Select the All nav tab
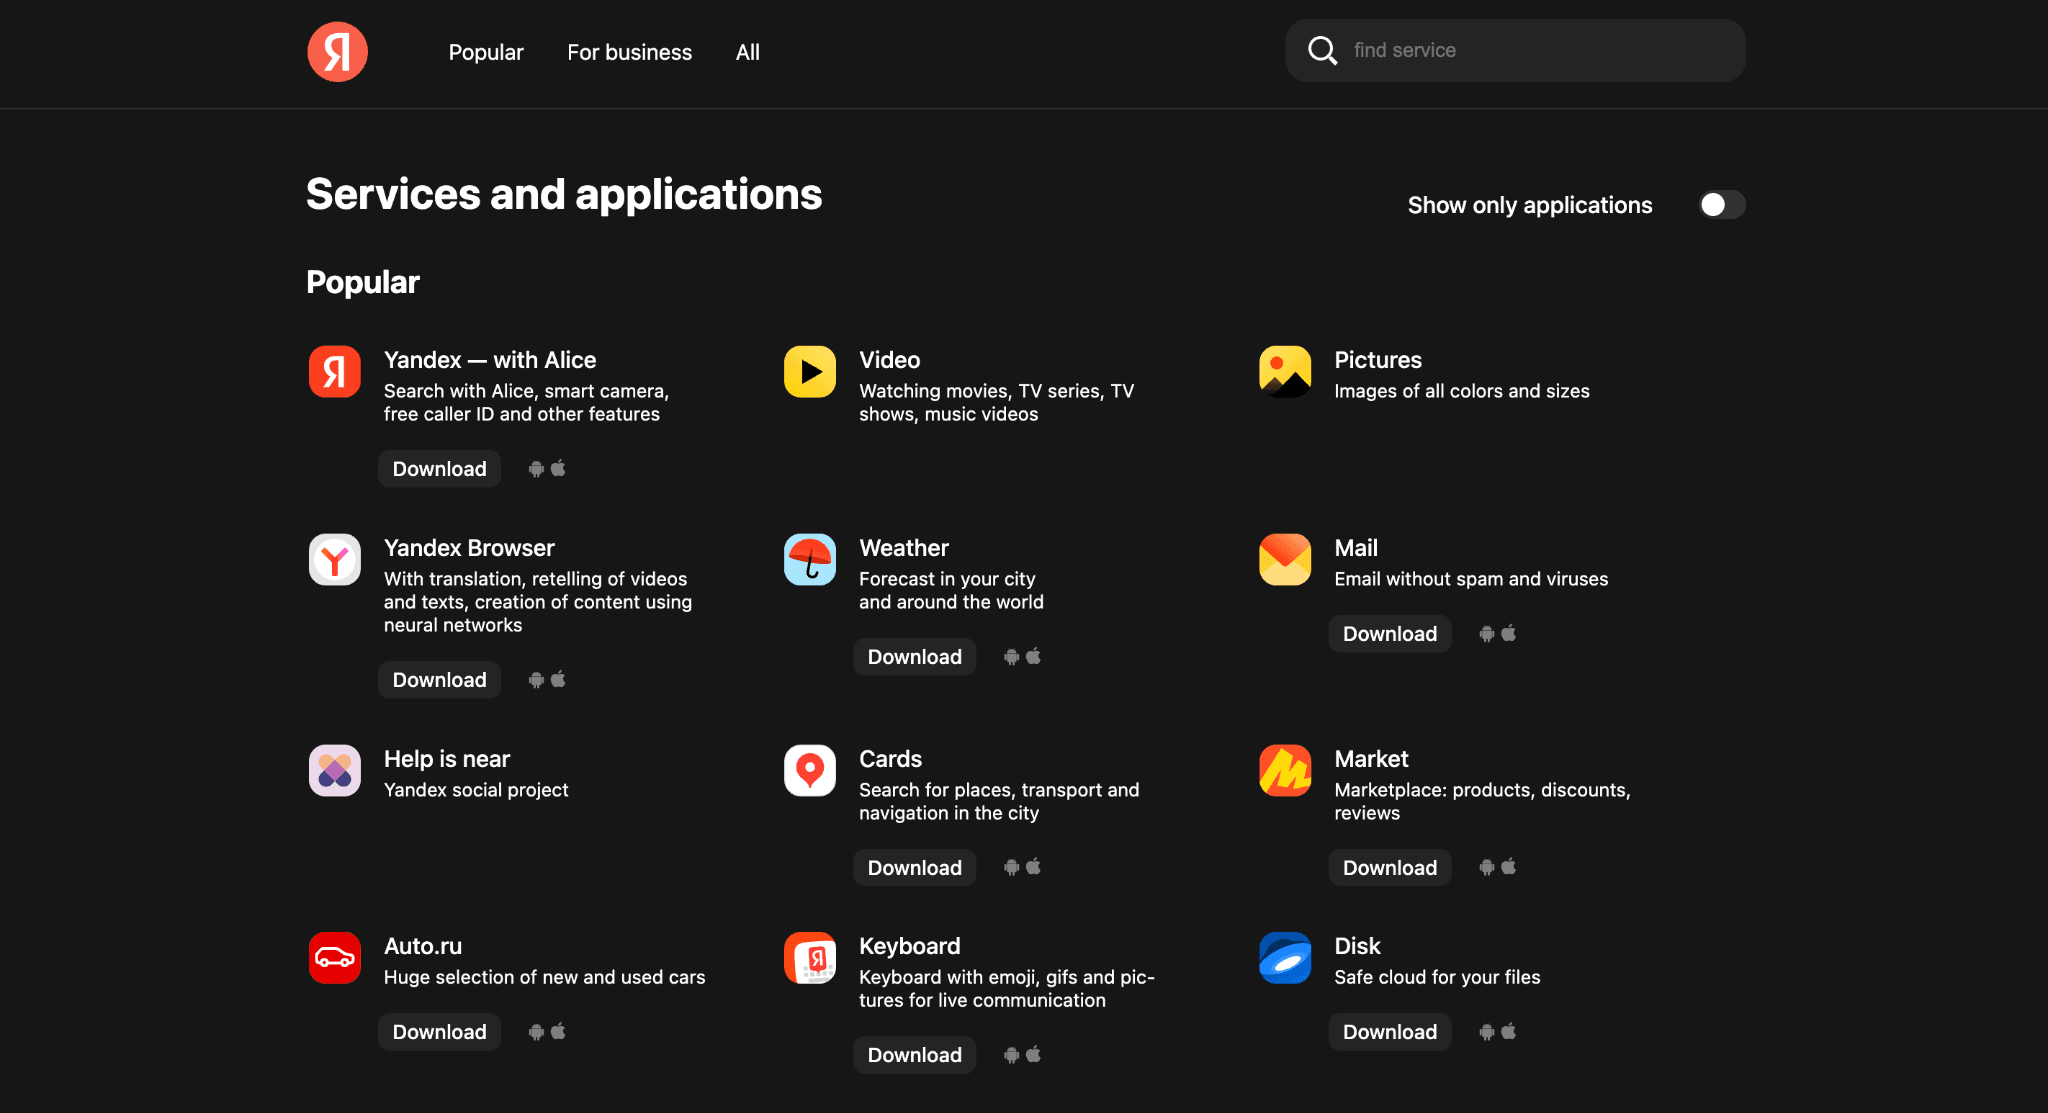 pyautogui.click(x=747, y=52)
